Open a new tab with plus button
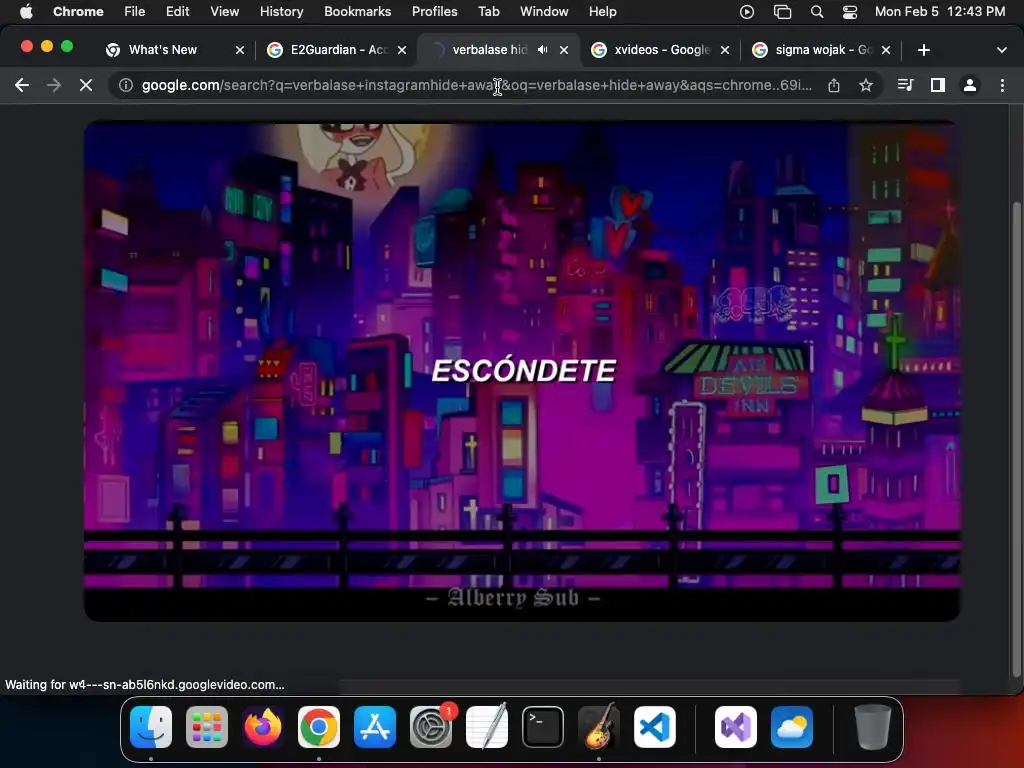Viewport: 1024px width, 768px height. click(923, 50)
